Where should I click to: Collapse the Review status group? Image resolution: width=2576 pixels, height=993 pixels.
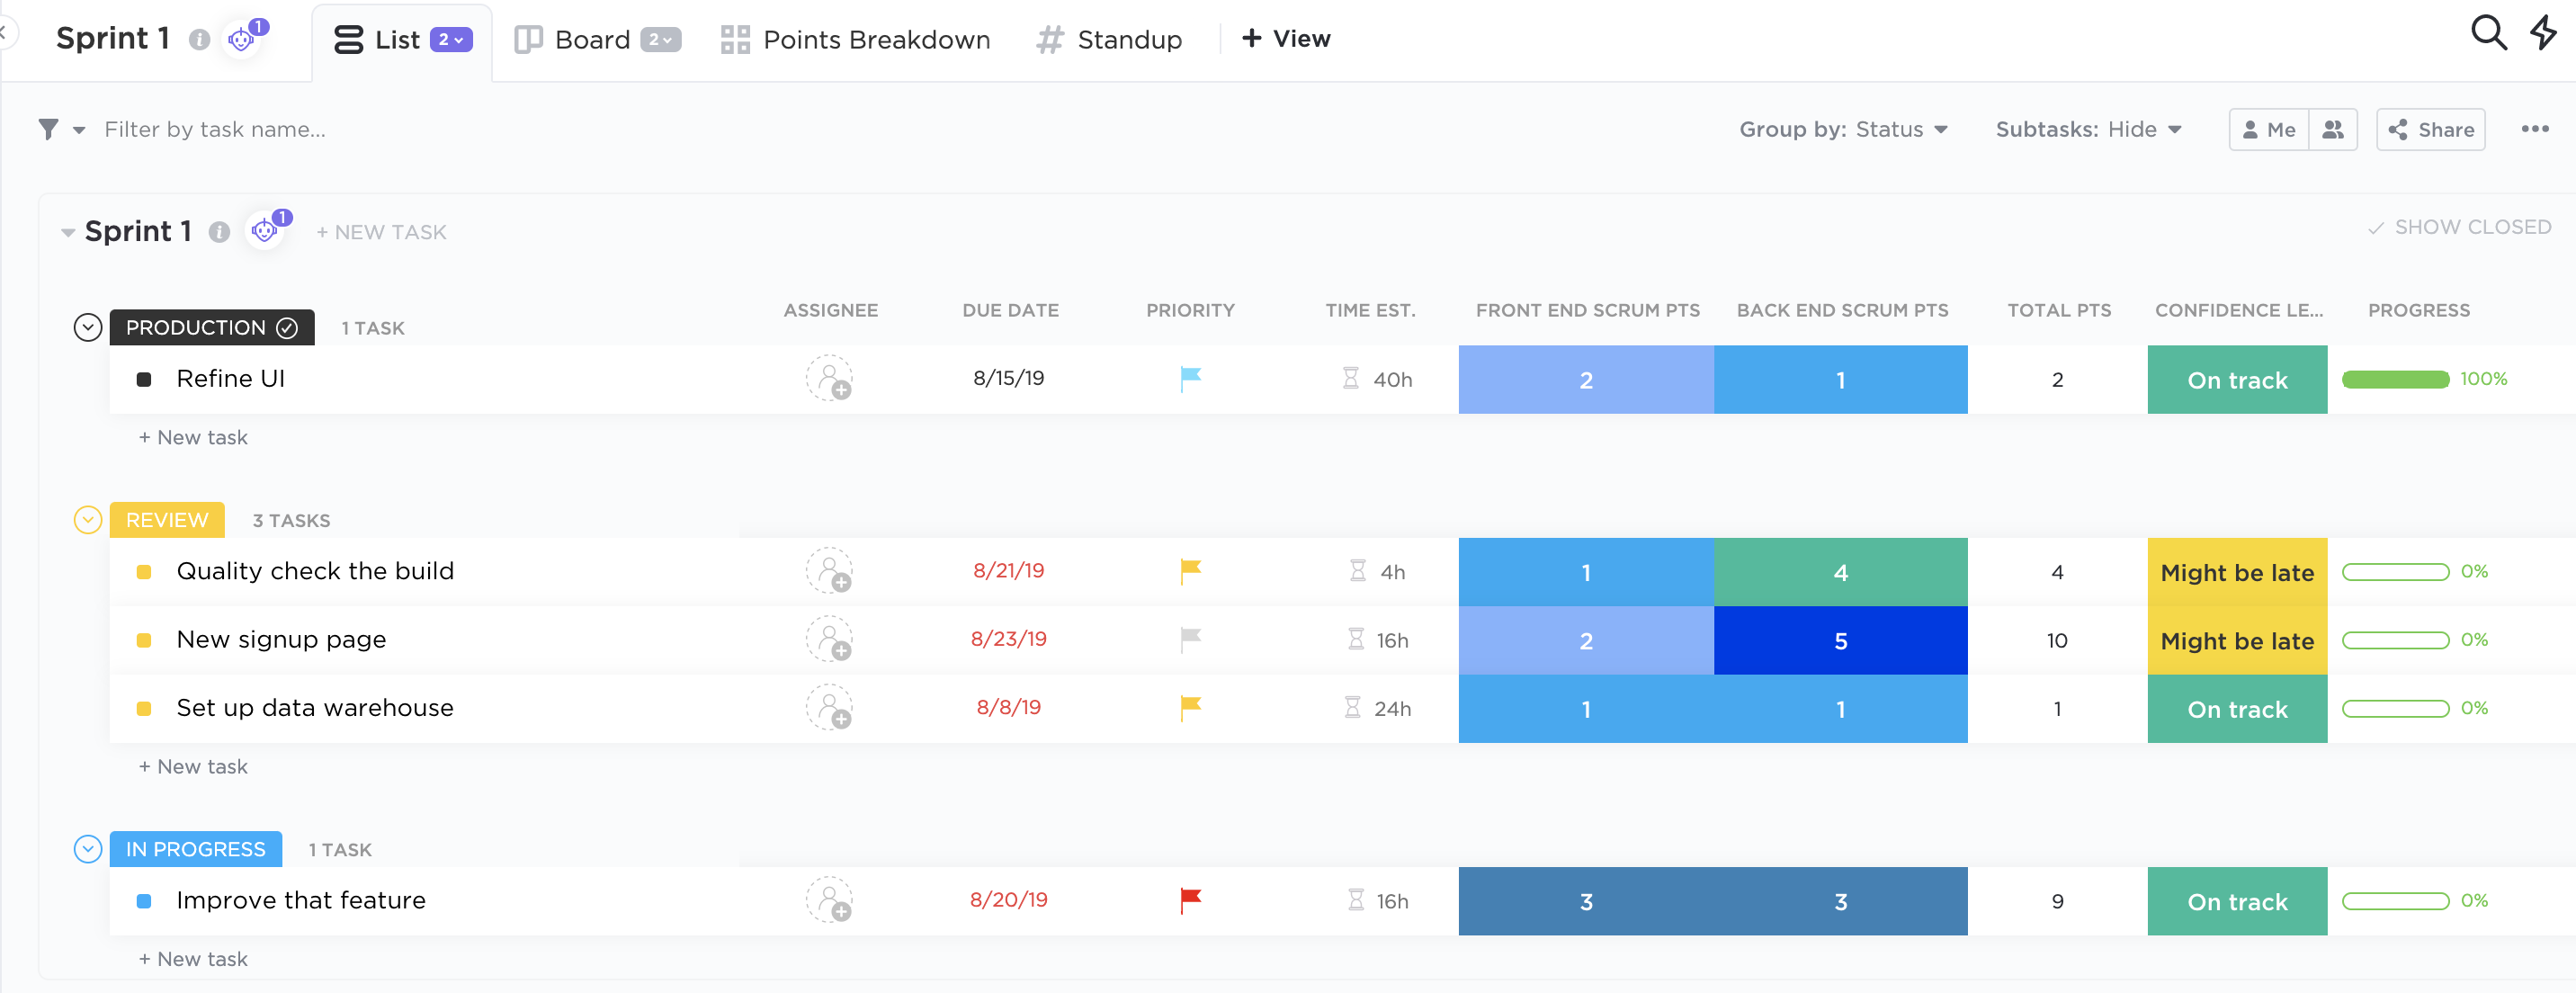(88, 520)
